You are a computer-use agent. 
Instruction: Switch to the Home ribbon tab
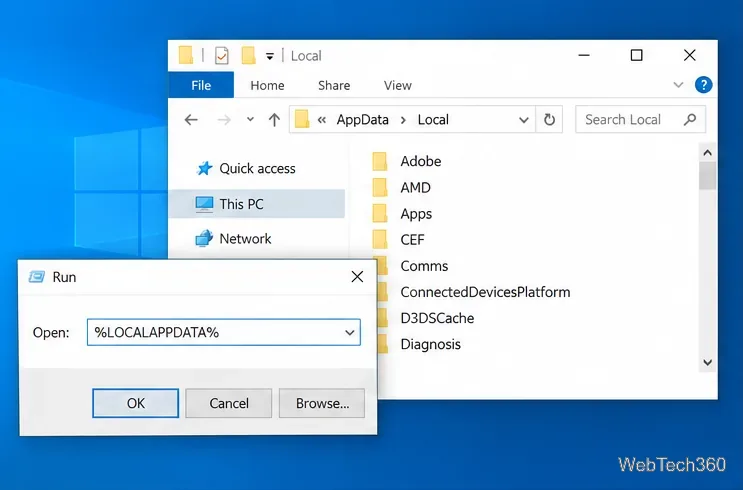pos(267,85)
